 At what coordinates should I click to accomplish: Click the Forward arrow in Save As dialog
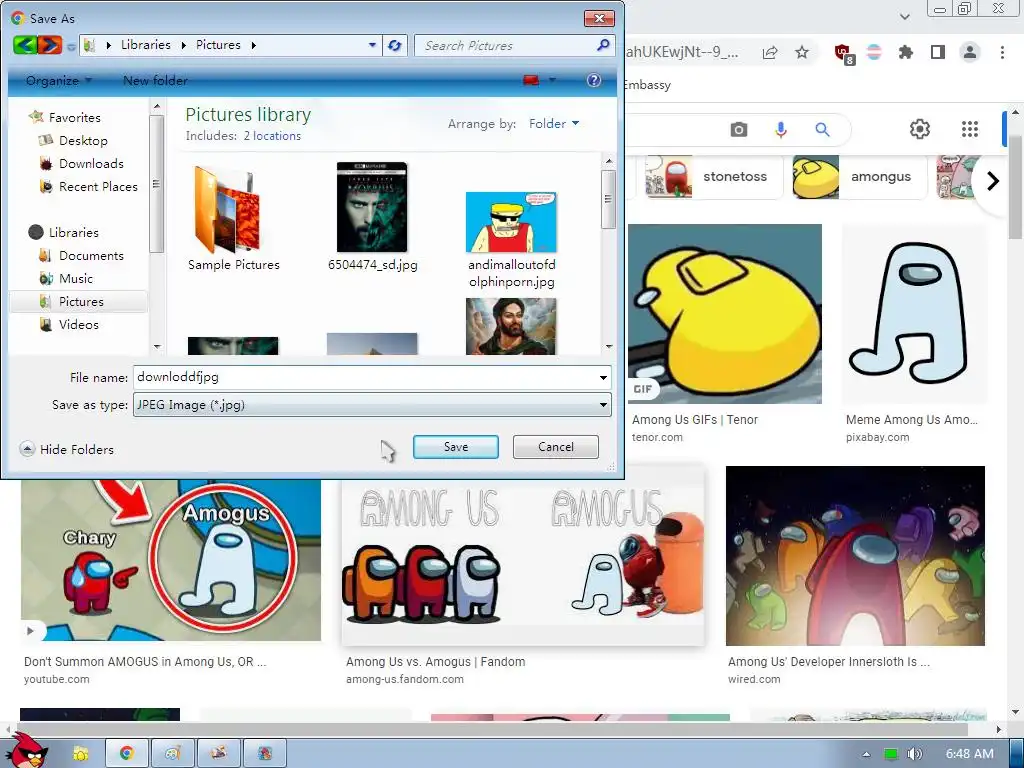click(x=50, y=45)
